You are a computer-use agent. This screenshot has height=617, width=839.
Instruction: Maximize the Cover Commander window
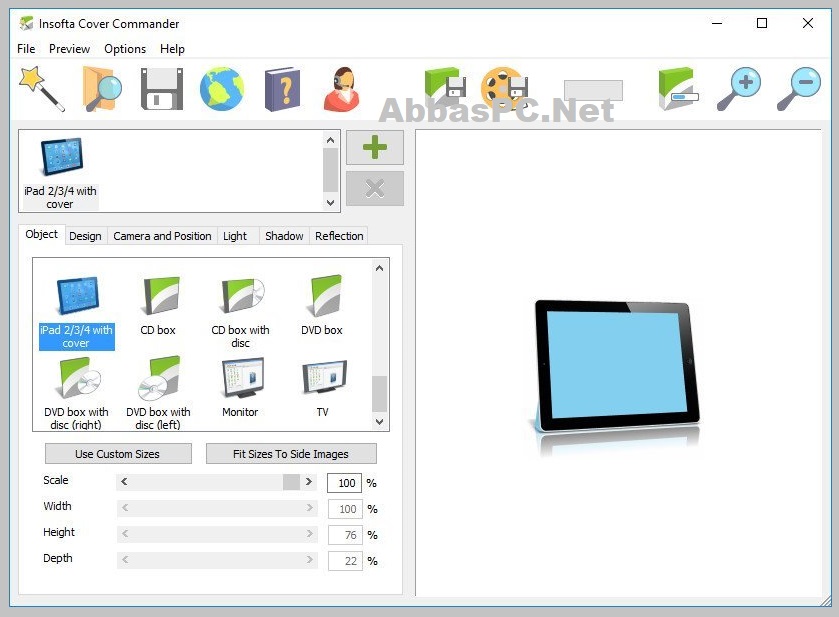762,23
